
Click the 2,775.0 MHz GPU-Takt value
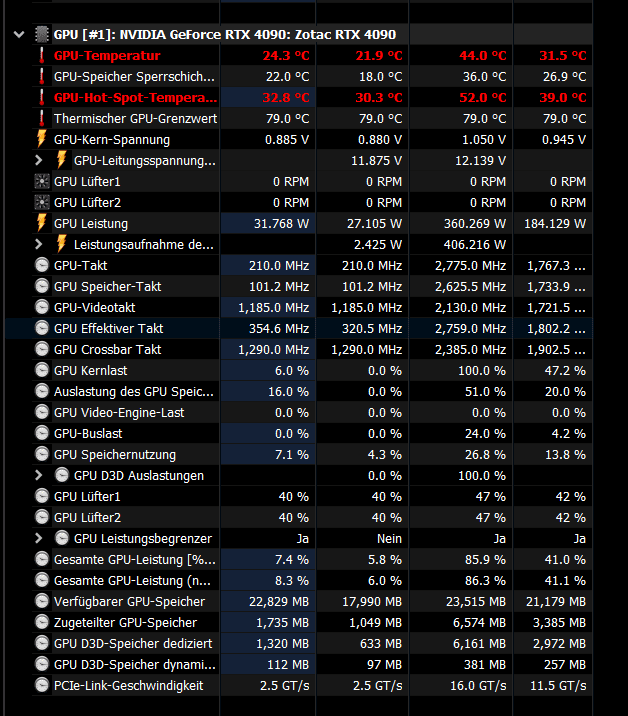[x=470, y=266]
